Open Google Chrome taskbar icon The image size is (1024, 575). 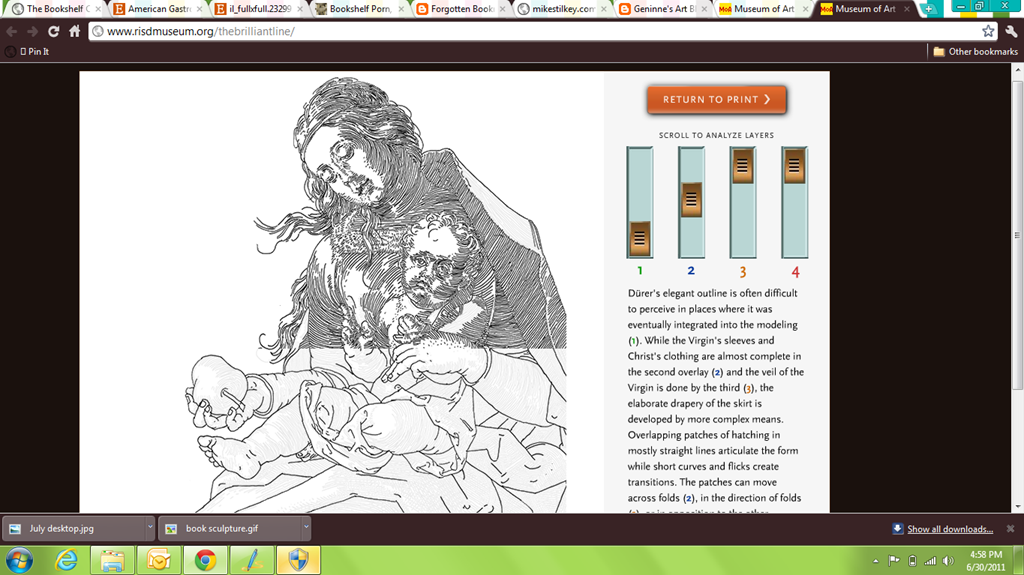pyautogui.click(x=205, y=560)
